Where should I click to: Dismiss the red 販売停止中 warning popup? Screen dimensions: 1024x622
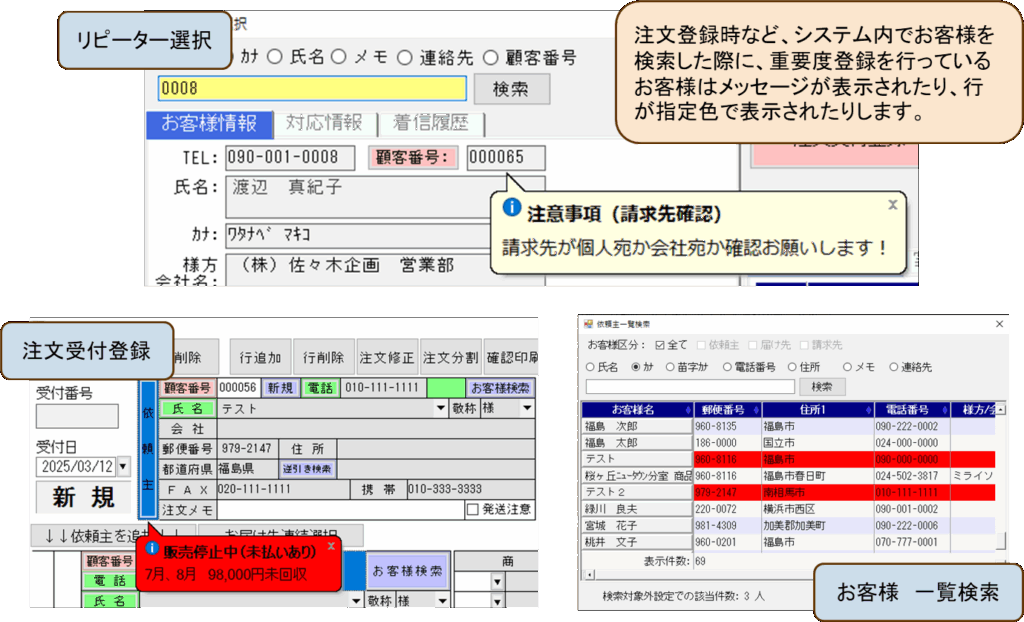pyautogui.click(x=331, y=547)
